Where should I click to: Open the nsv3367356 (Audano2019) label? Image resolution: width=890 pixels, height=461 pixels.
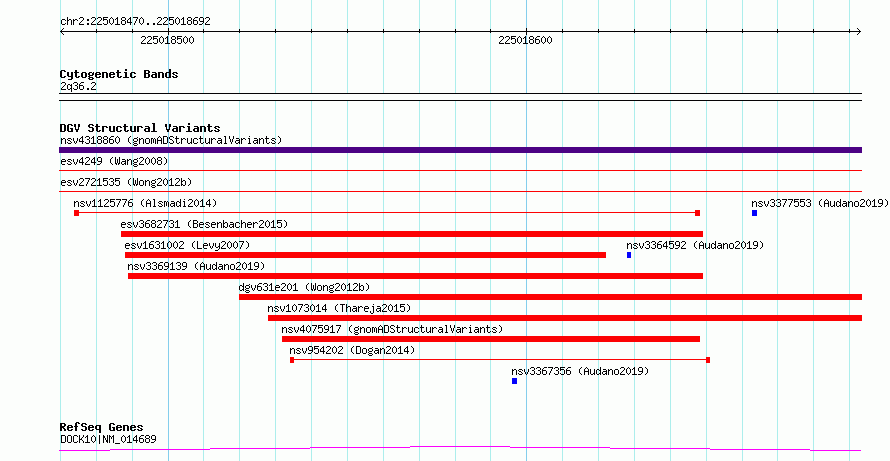(580, 371)
